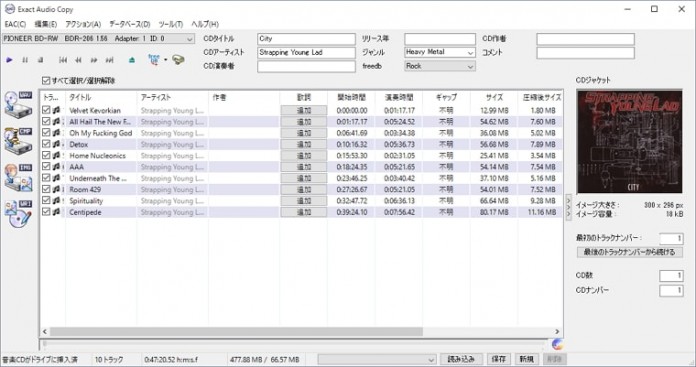This screenshot has height=367, width=696.
Task: Uncheck the Spirituality track checkbox
Action: (46, 201)
